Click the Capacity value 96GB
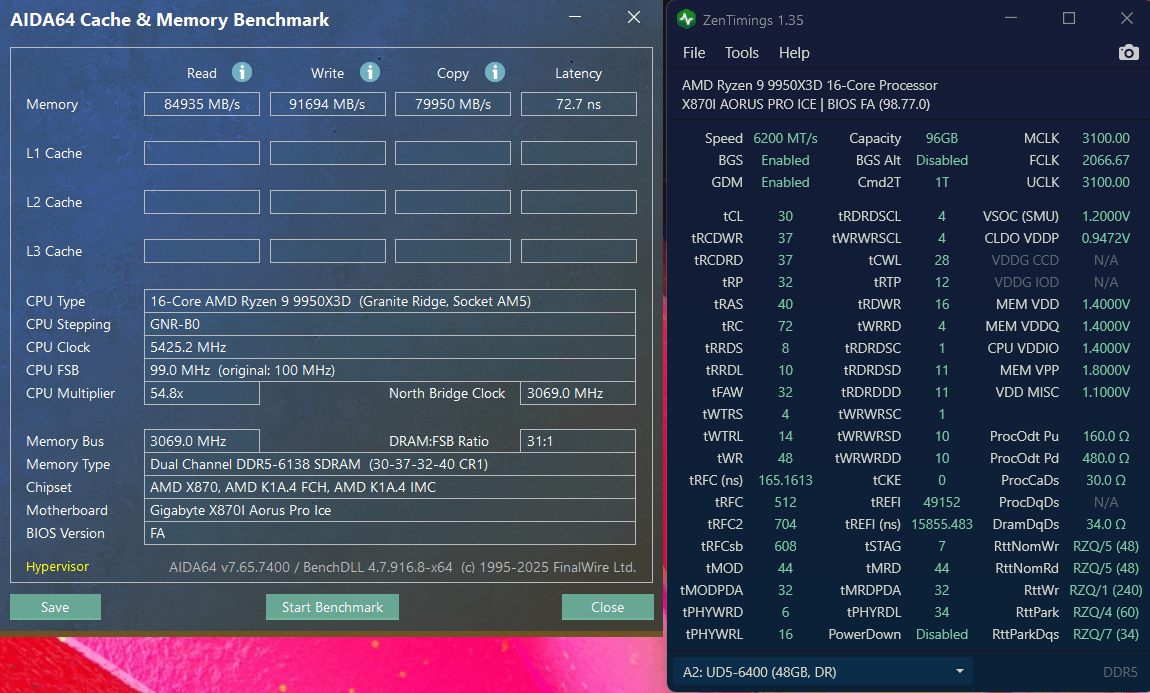Viewport: 1150px width, 693px height. click(942, 139)
